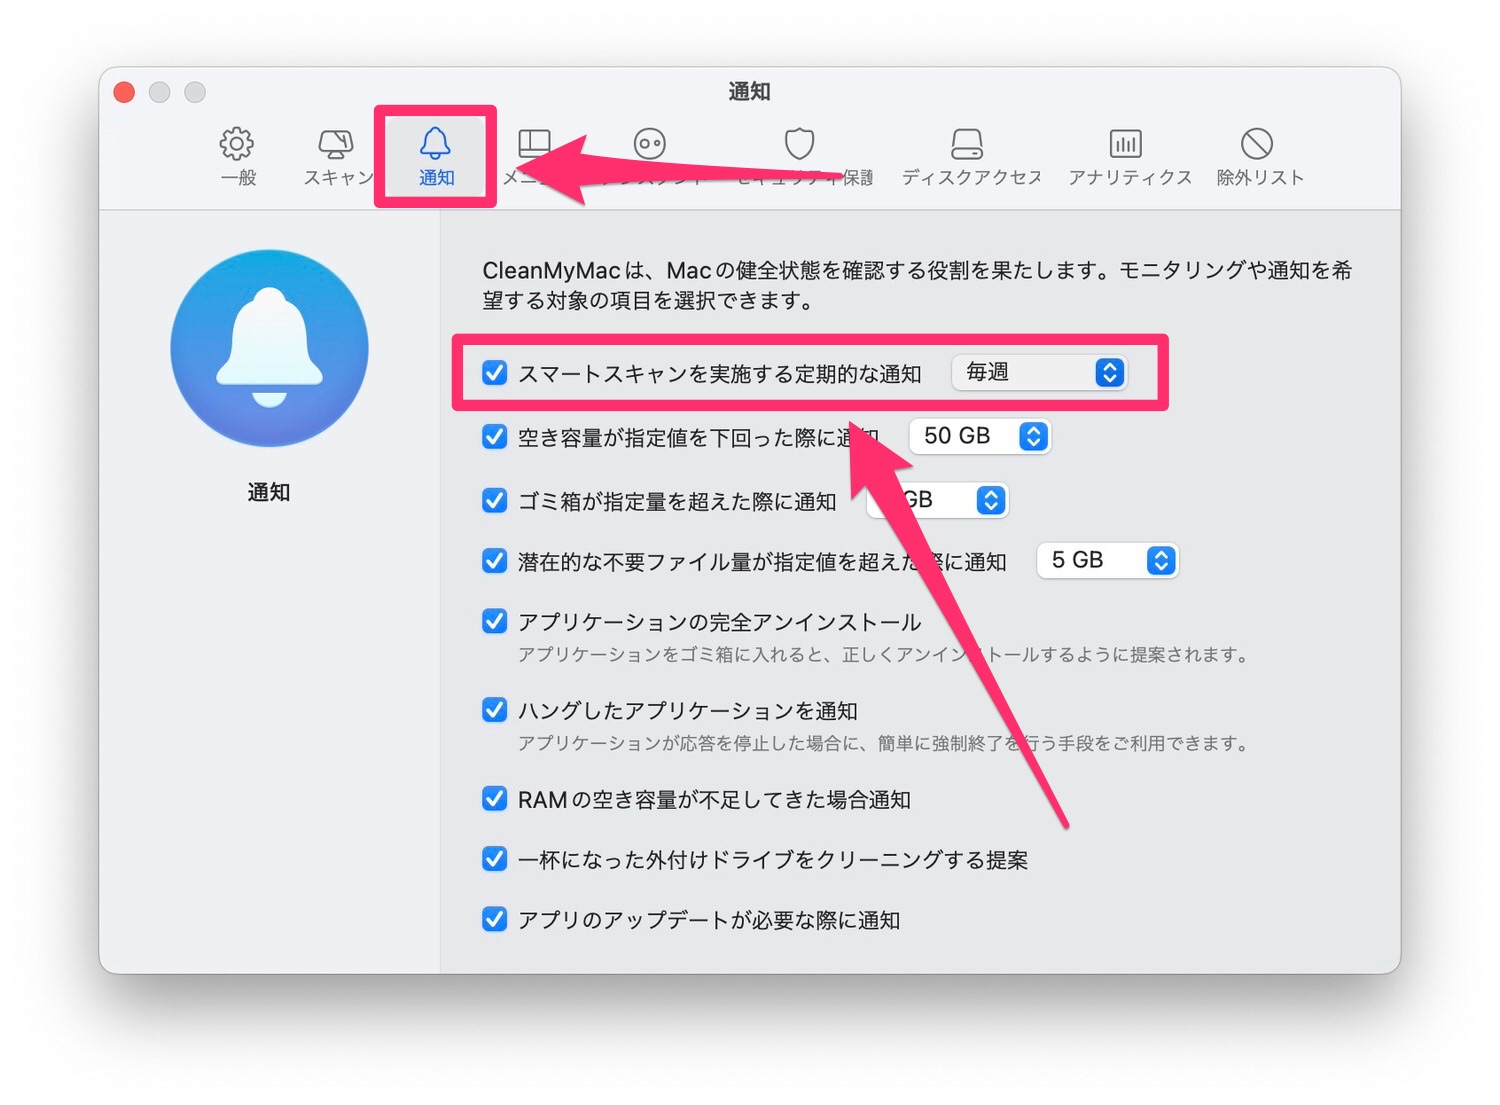Toggle スマートスキャン periodic reminder checkbox
1500x1105 pixels.
495,373
